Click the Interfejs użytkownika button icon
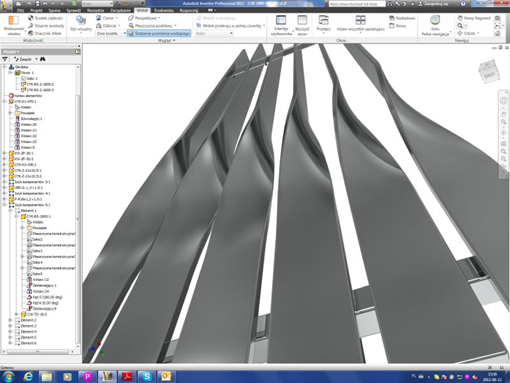 click(x=281, y=20)
